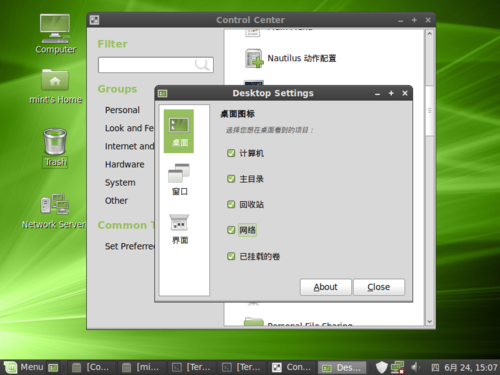500x375 pixels.
Task: Click the Control Center title bar icon
Action: [x=94, y=20]
